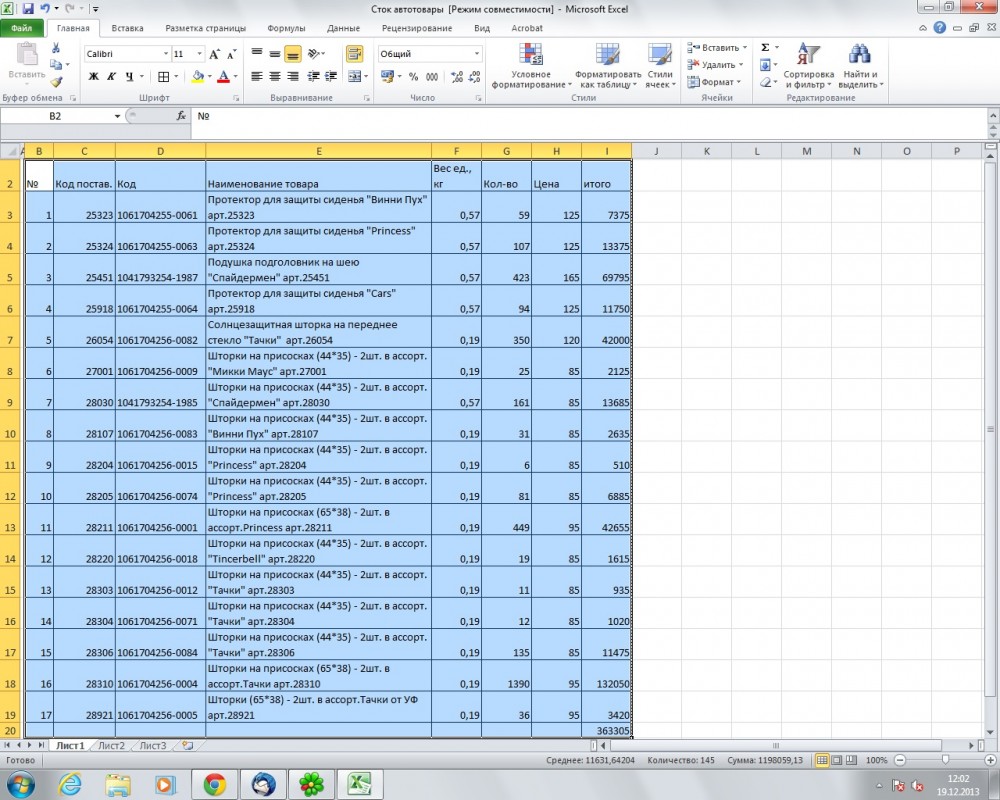Toggle bold Ж formatting
1000x800 pixels.
pyautogui.click(x=94, y=77)
